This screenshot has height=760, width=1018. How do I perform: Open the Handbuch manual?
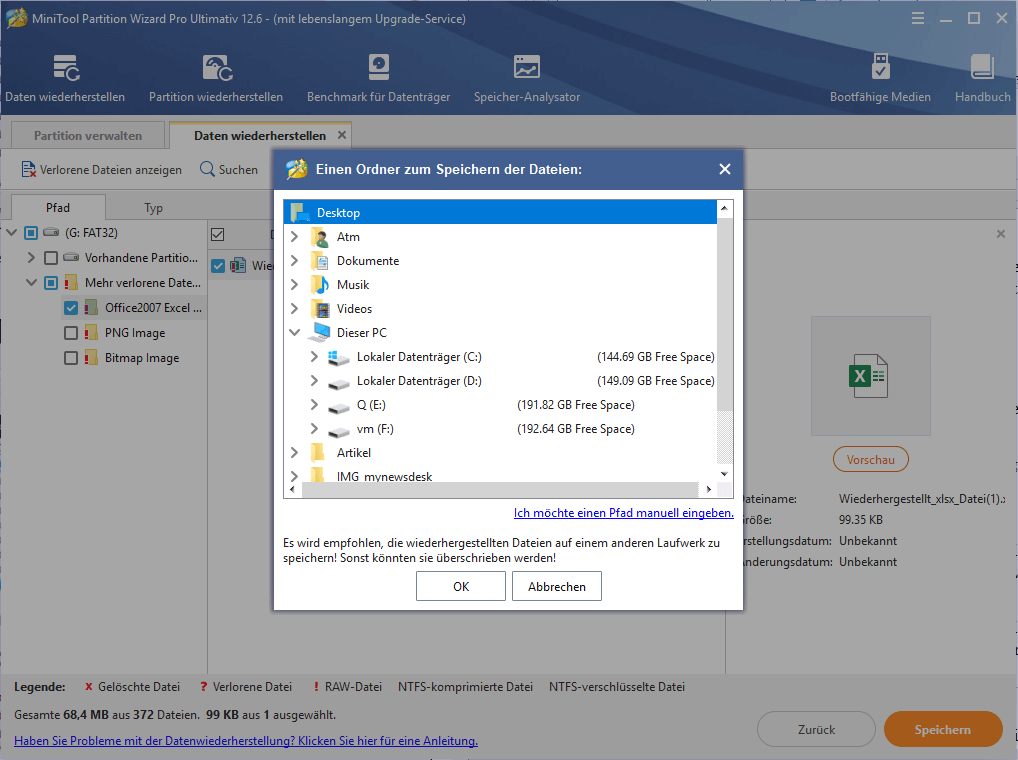coord(982,67)
